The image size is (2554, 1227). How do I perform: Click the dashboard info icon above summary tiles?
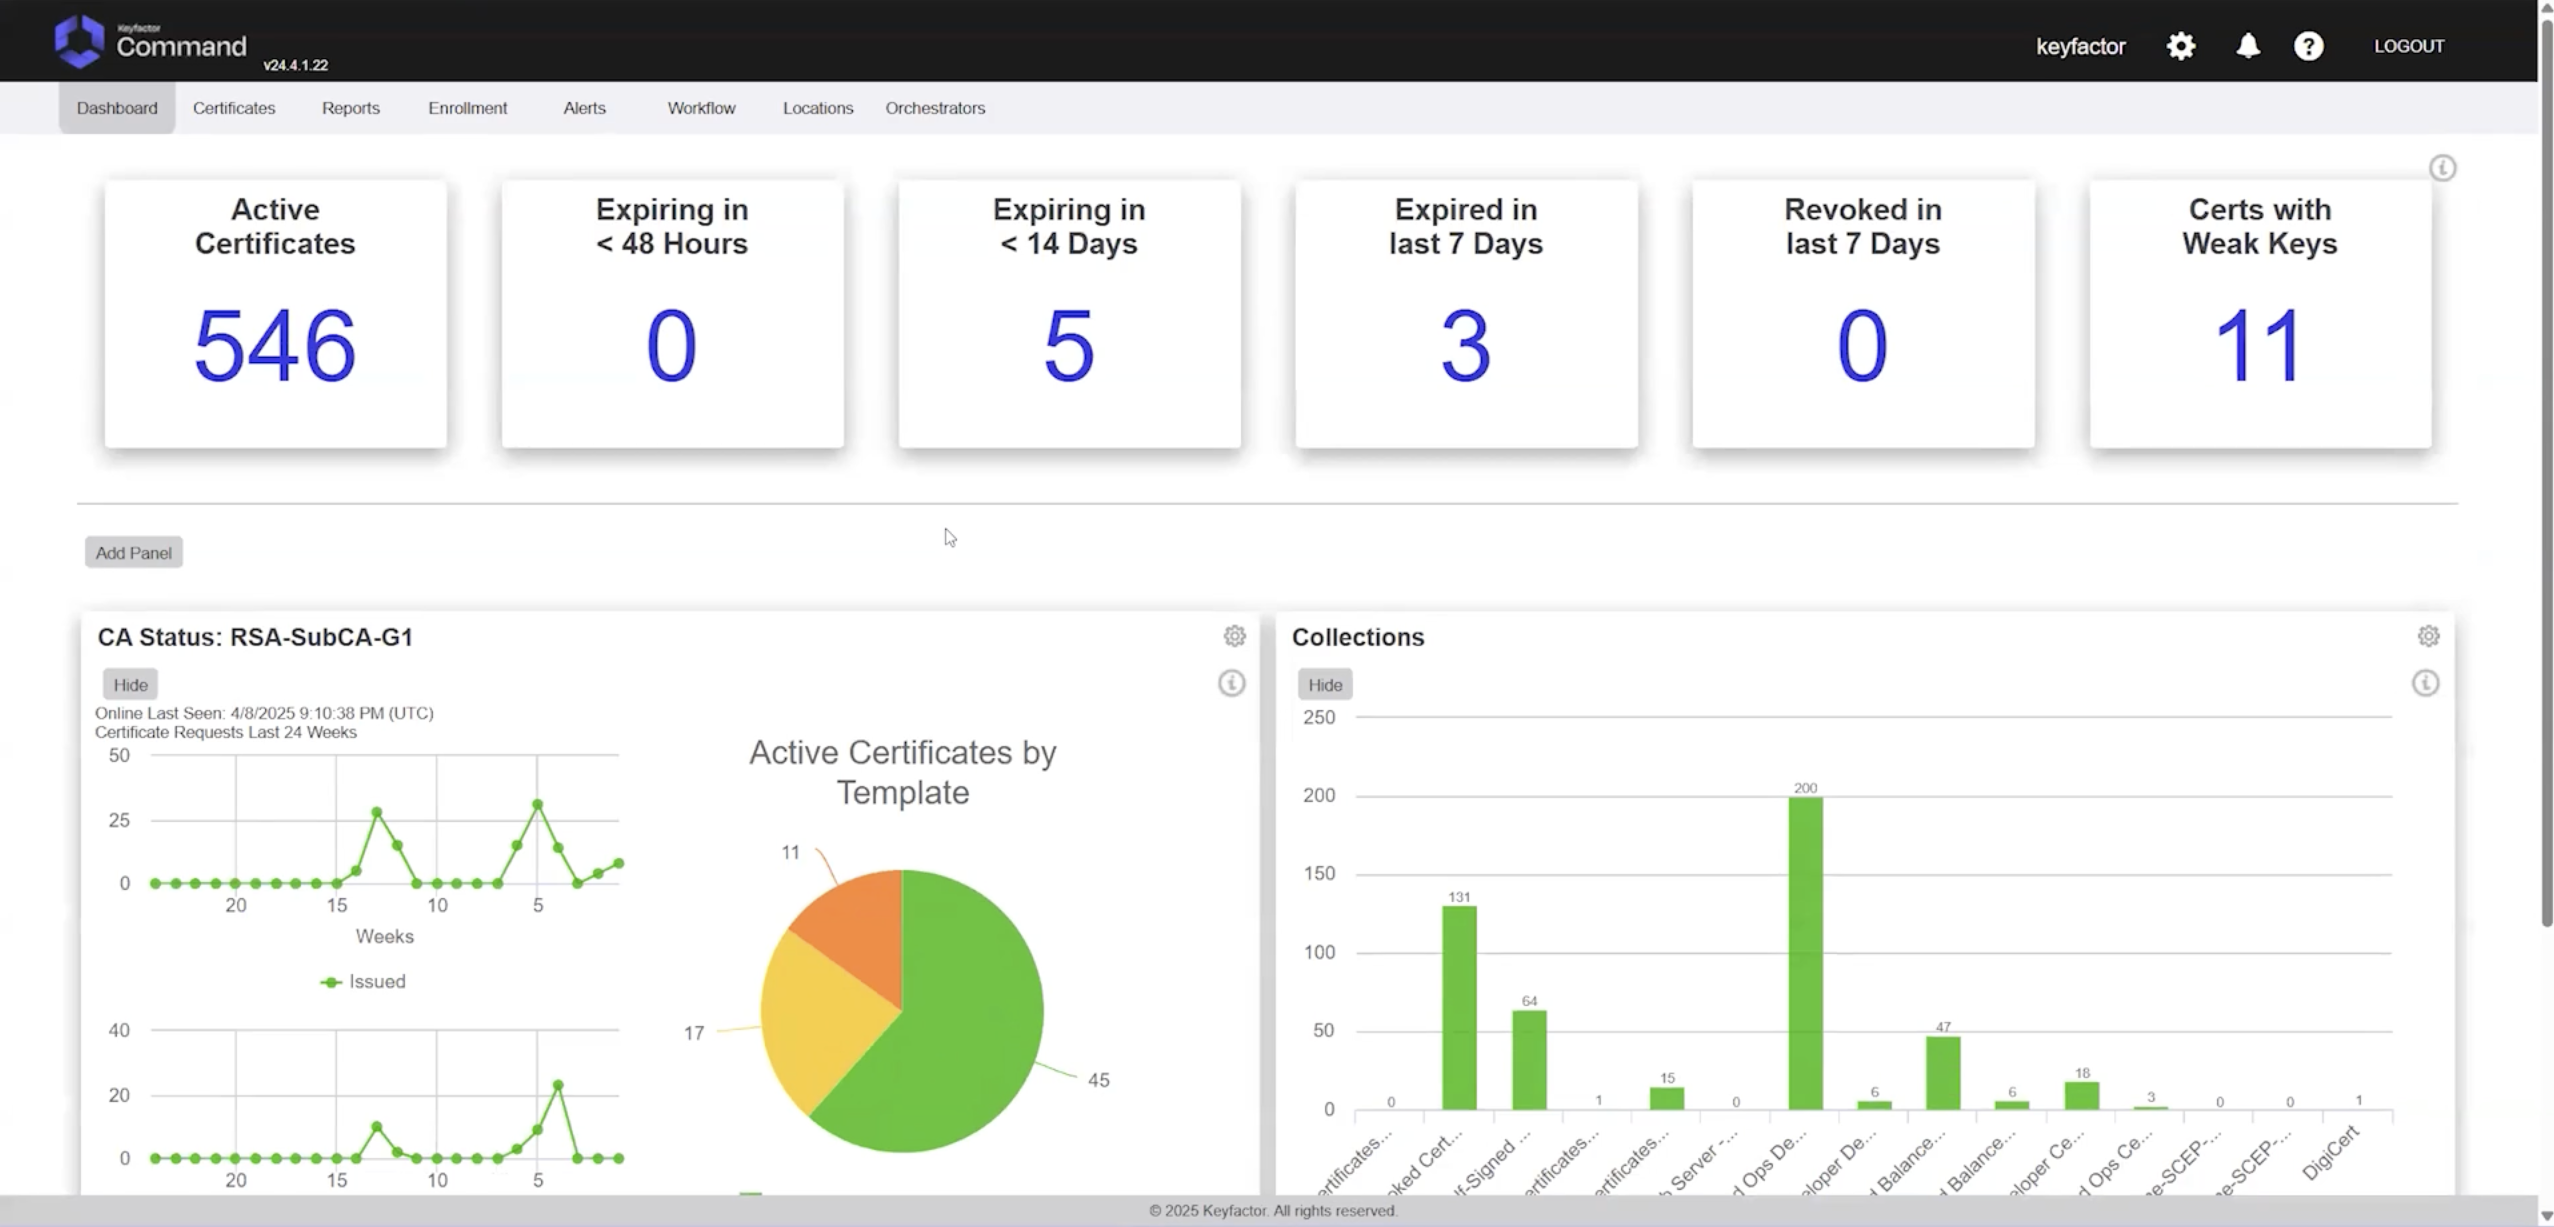click(x=2442, y=168)
